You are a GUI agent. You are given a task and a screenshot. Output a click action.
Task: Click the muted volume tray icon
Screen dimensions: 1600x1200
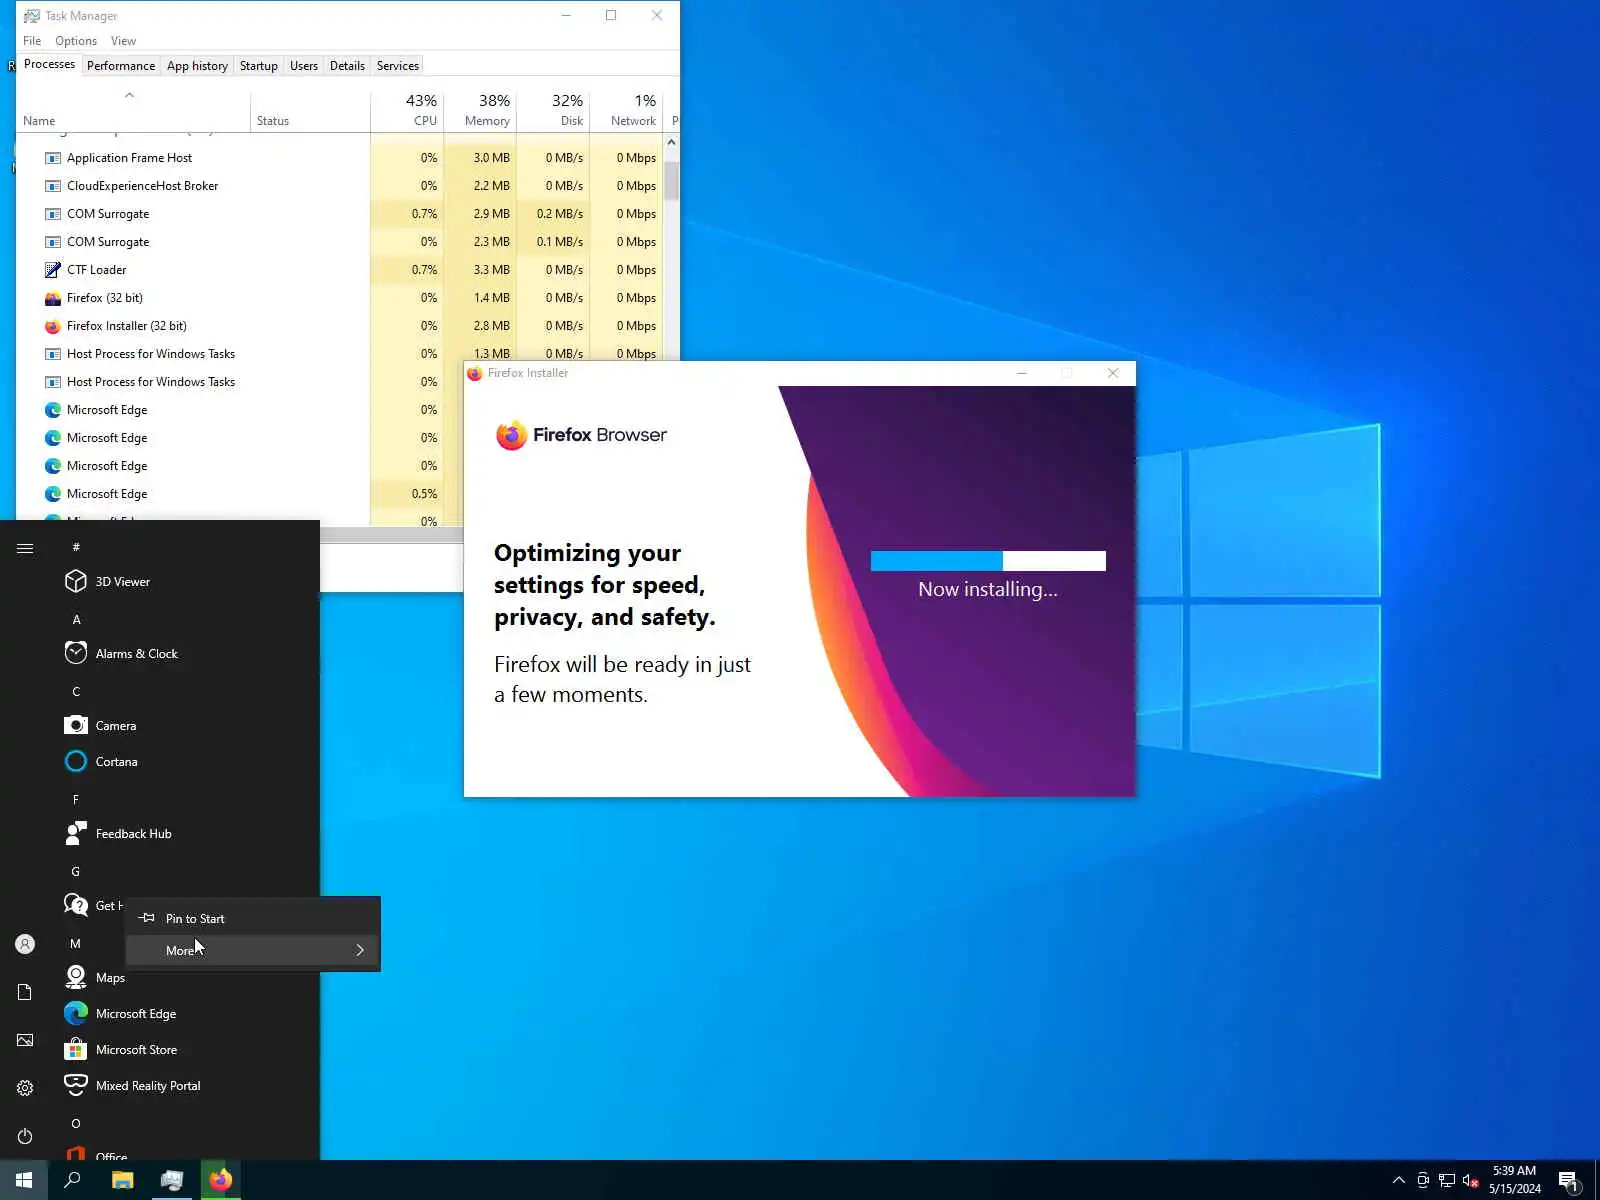[1470, 1180]
